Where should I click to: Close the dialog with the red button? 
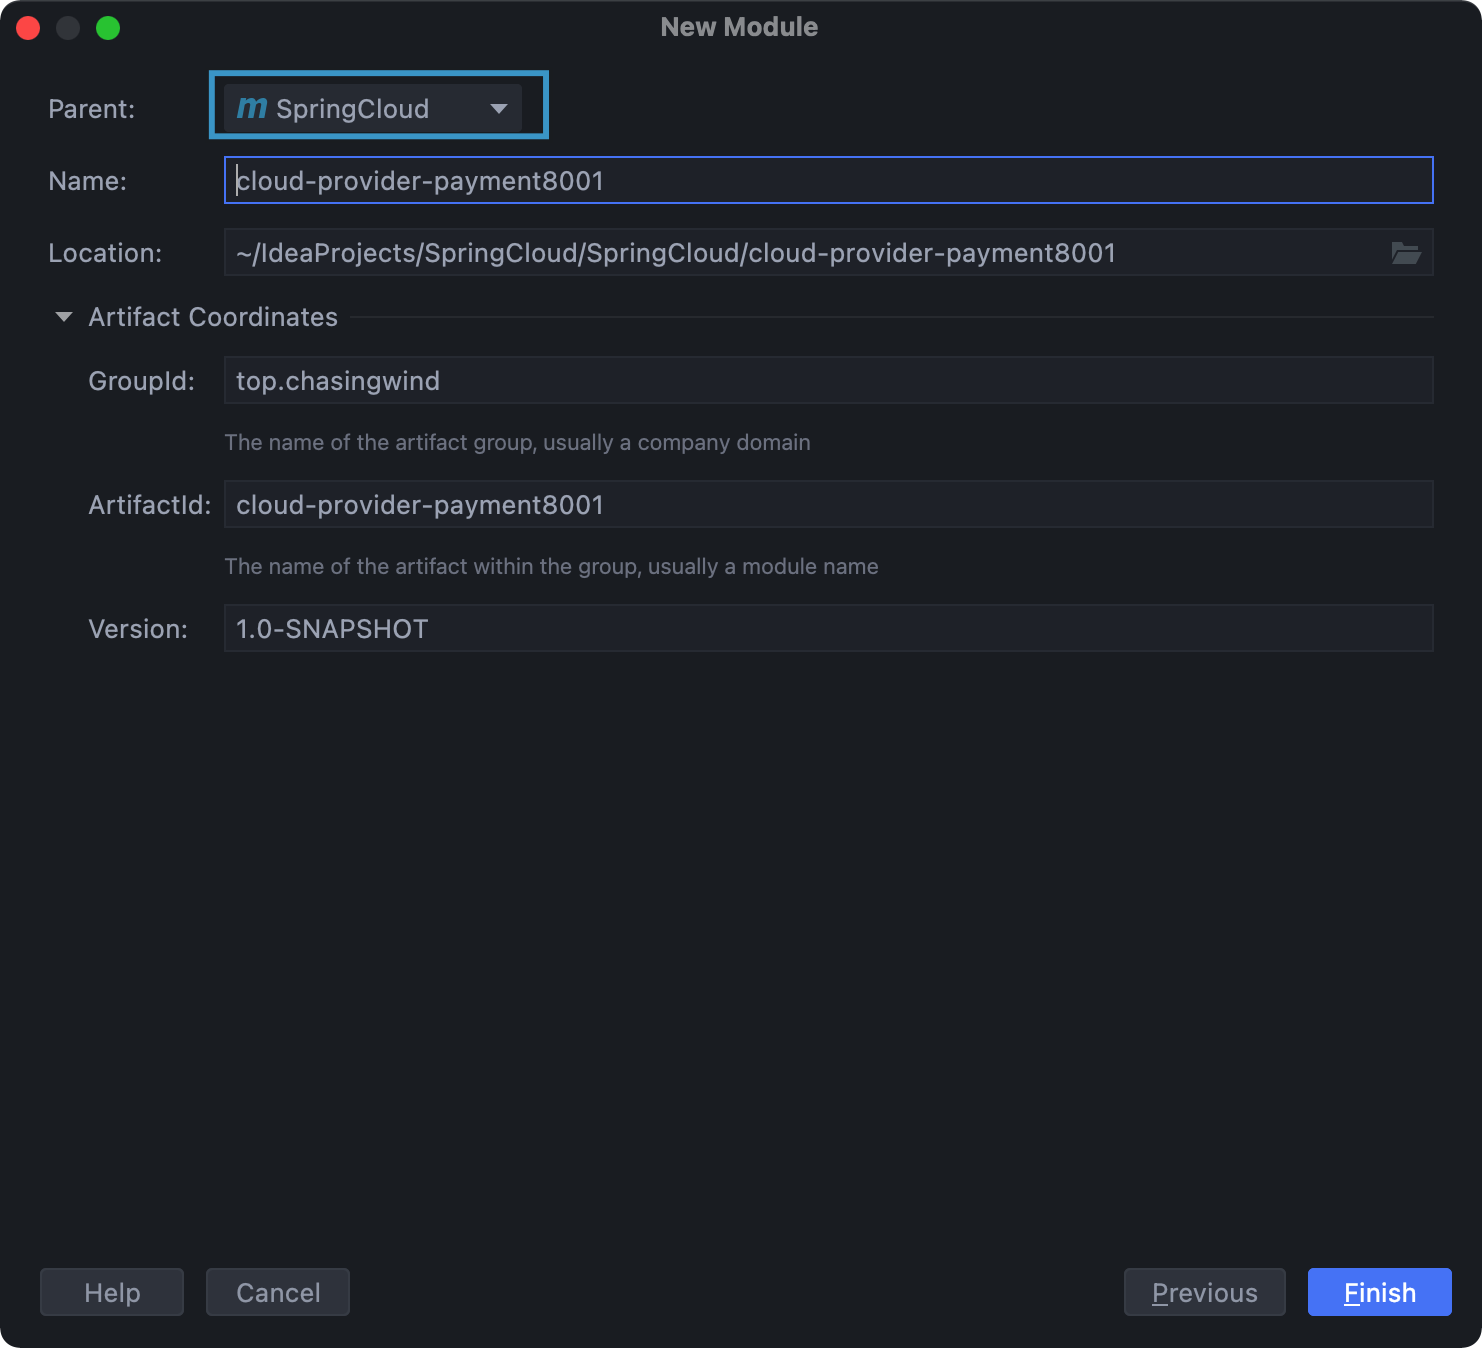point(28,28)
